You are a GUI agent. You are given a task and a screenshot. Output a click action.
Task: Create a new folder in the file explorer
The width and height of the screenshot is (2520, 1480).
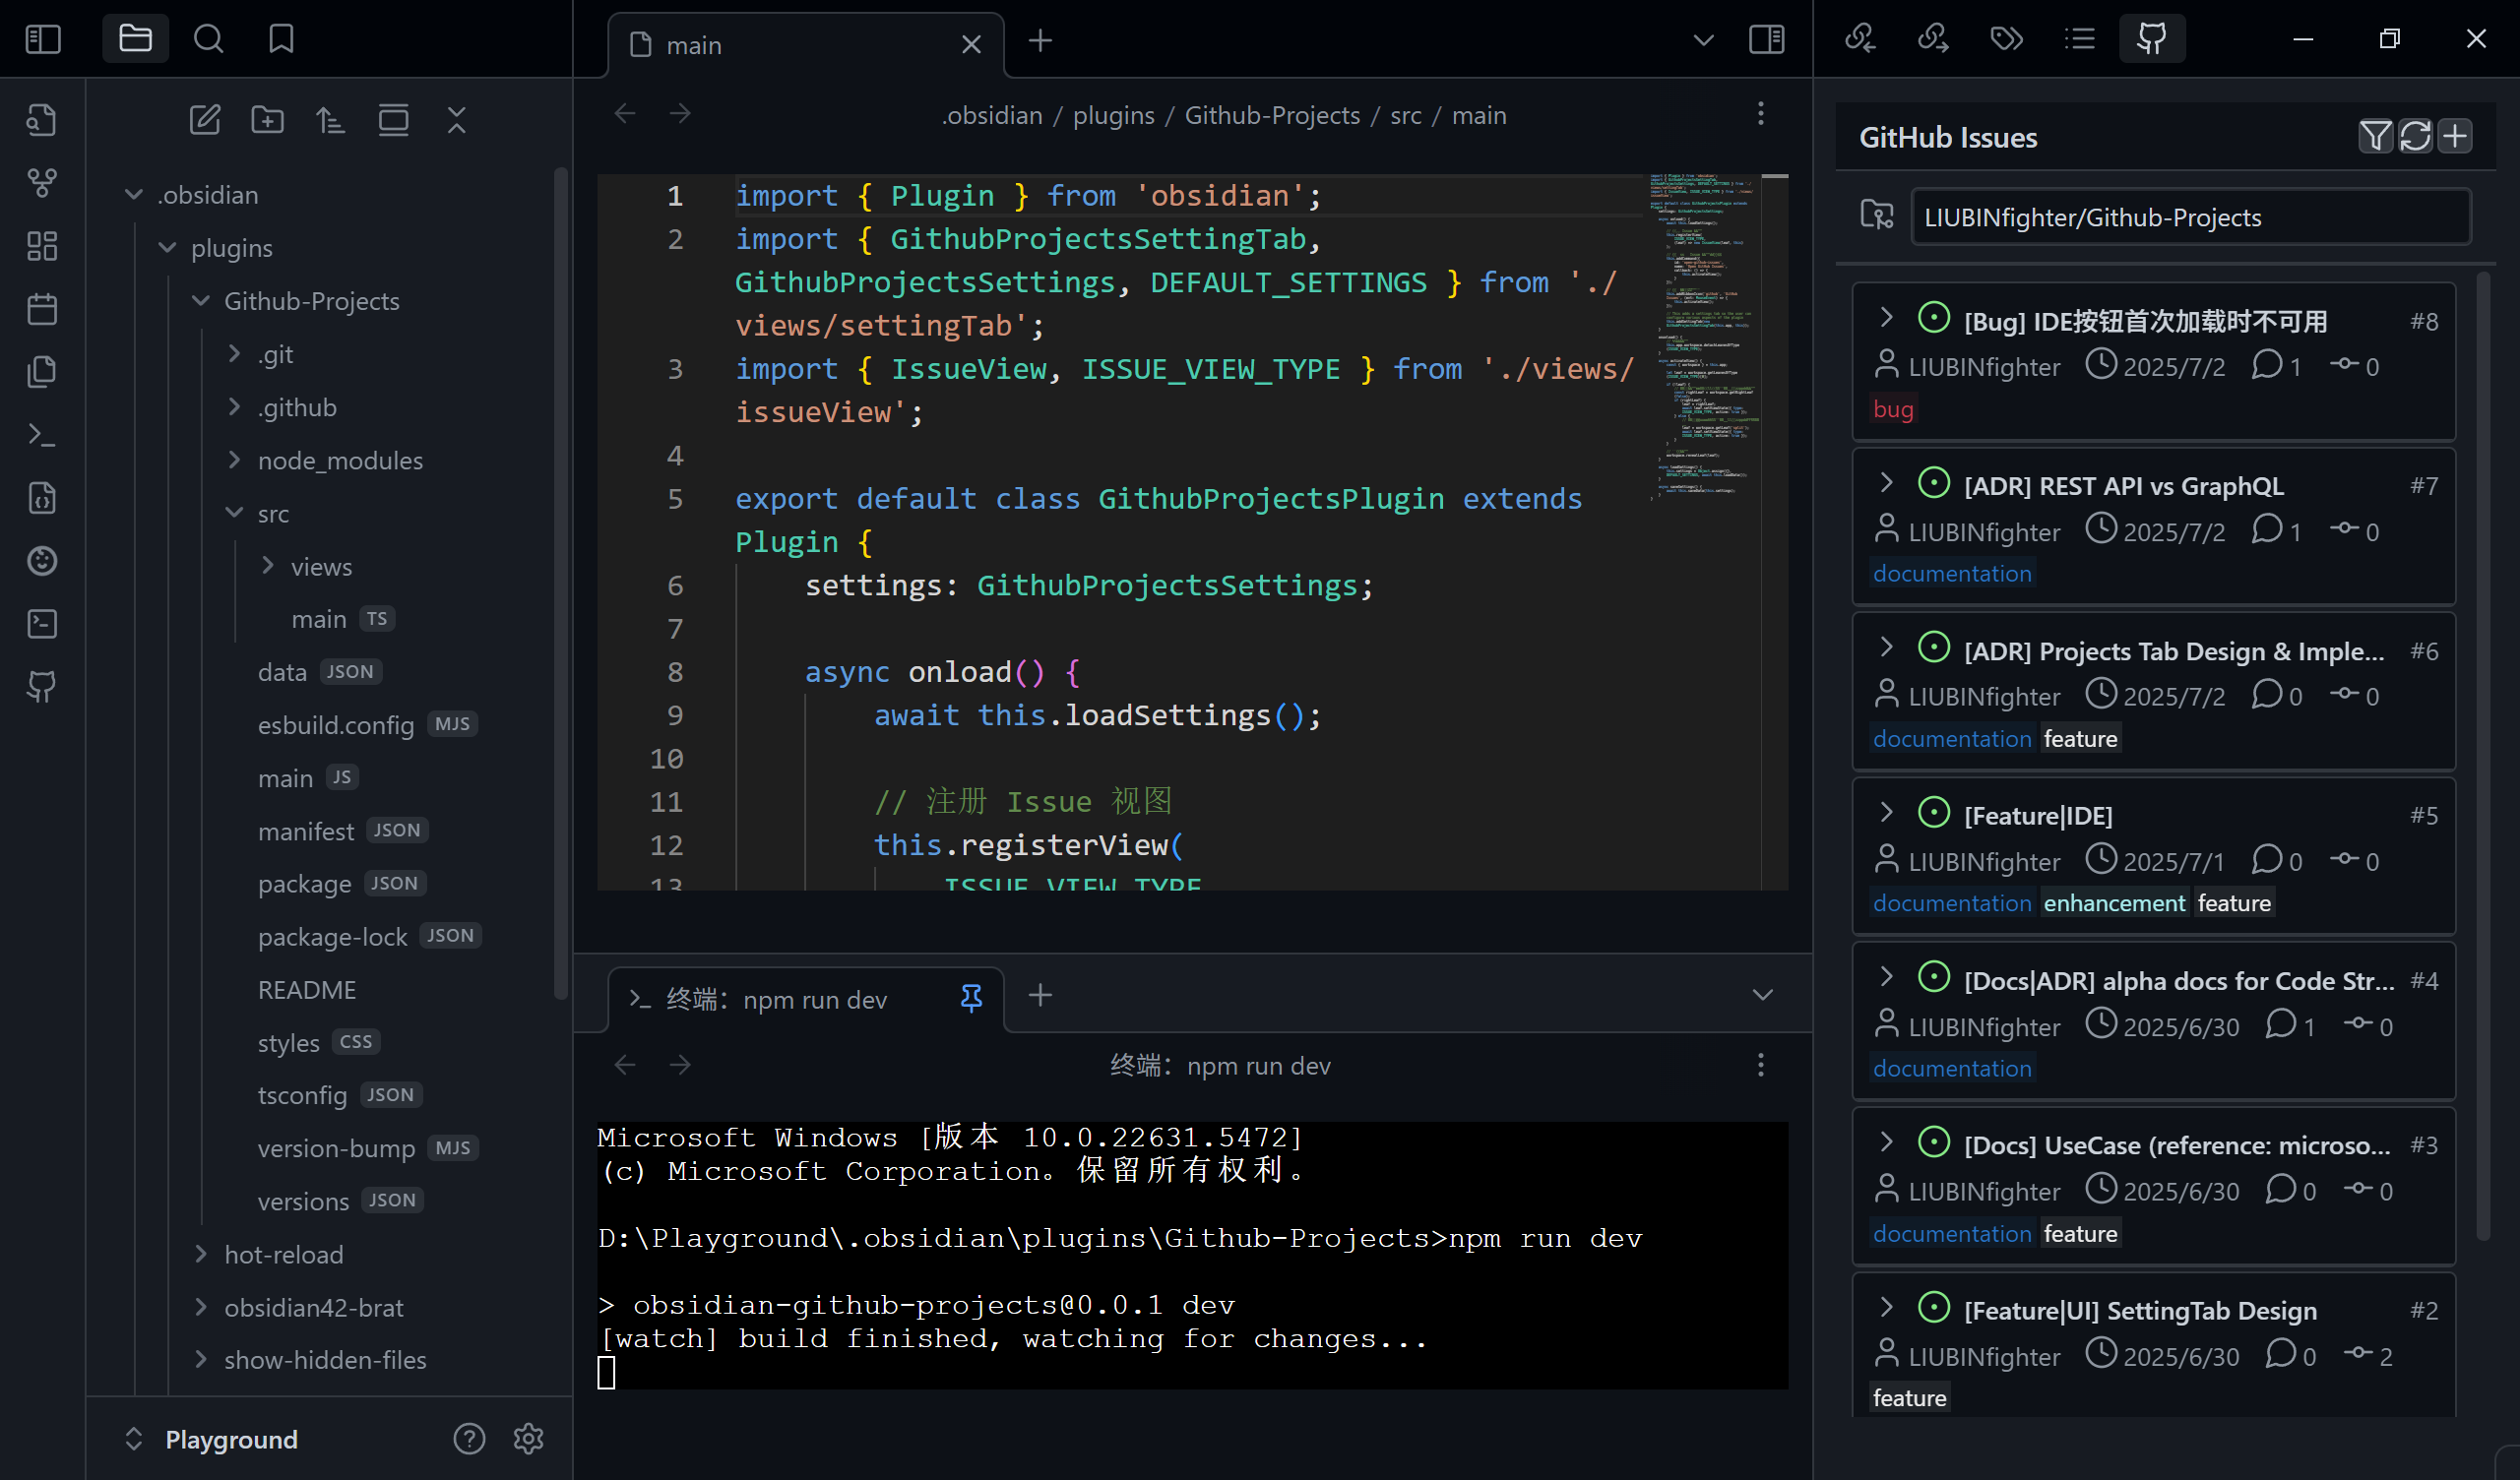267,119
